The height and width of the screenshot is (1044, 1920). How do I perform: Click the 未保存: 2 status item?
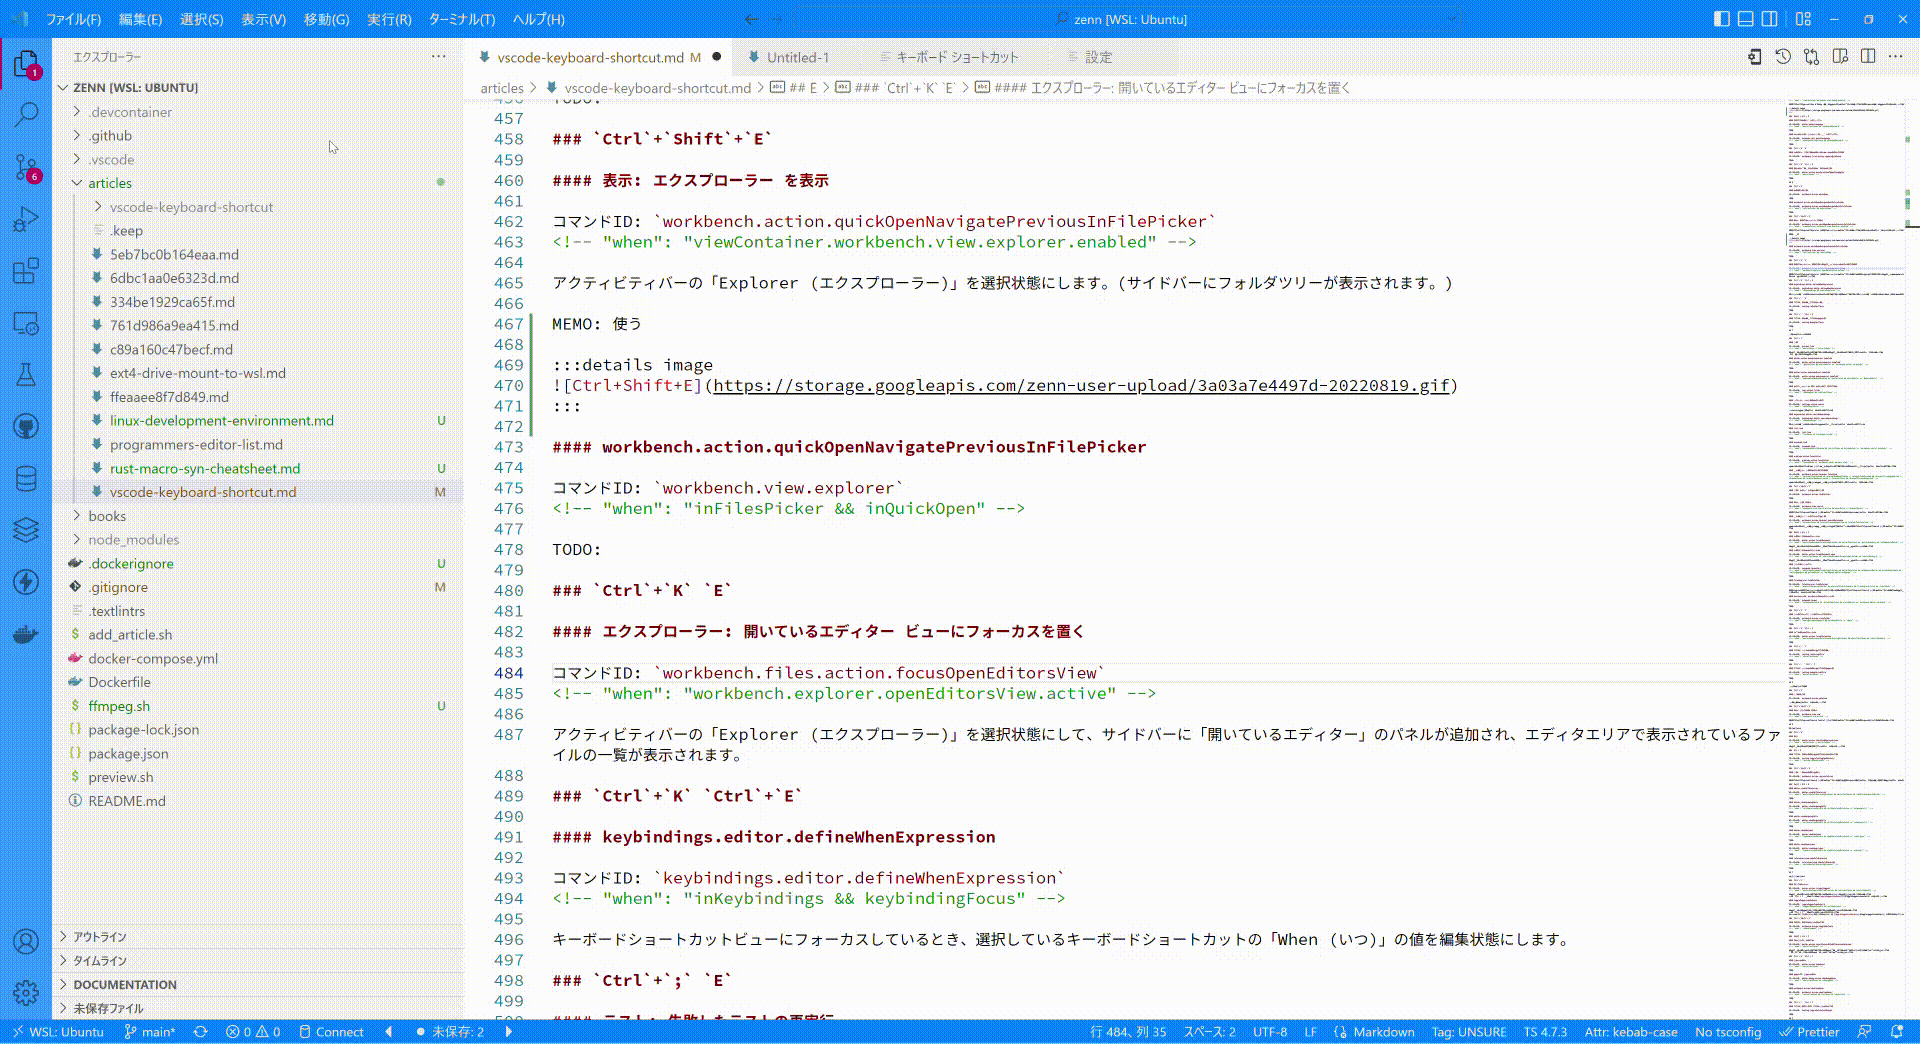[450, 1032]
